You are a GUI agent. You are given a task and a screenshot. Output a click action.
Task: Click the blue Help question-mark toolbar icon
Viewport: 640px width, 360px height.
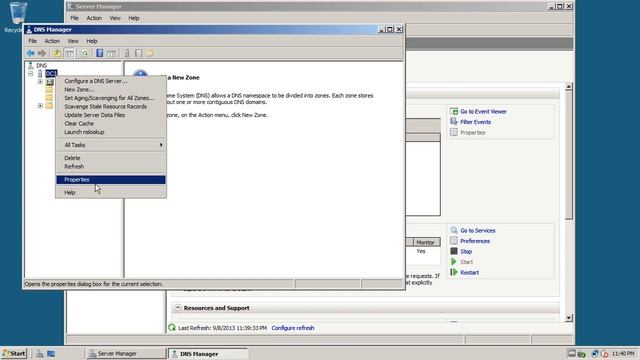[x=100, y=53]
